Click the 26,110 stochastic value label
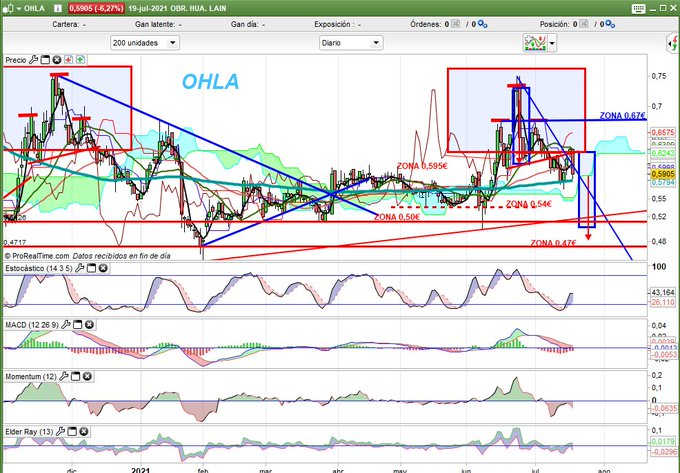Image resolution: width=680 pixels, height=473 pixels. point(663,302)
